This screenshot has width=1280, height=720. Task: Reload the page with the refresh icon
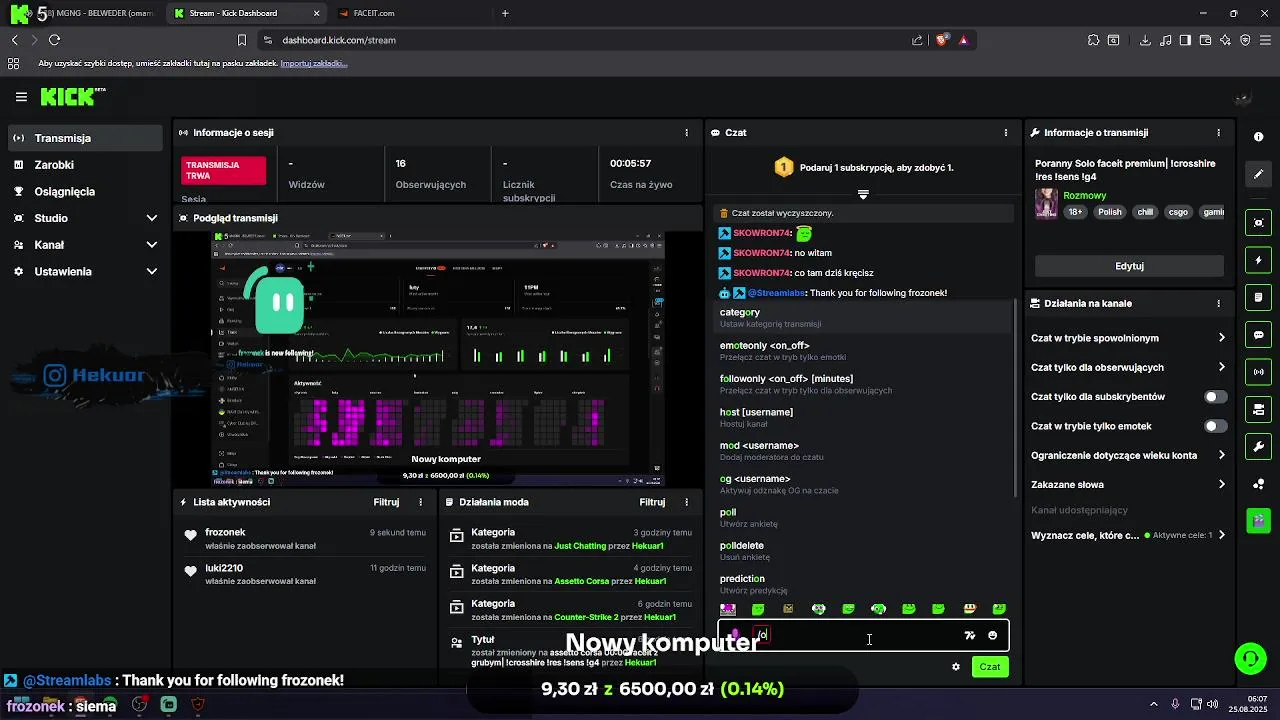tap(54, 40)
